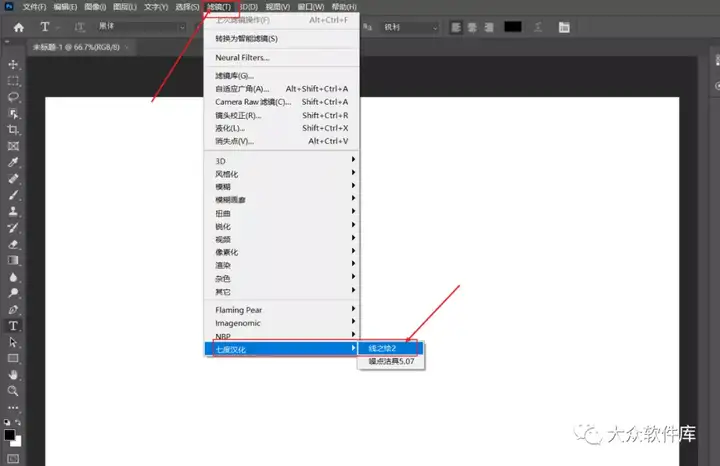This screenshot has width=720, height=466.
Task: Click the Home icon in options bar
Action: [18, 28]
